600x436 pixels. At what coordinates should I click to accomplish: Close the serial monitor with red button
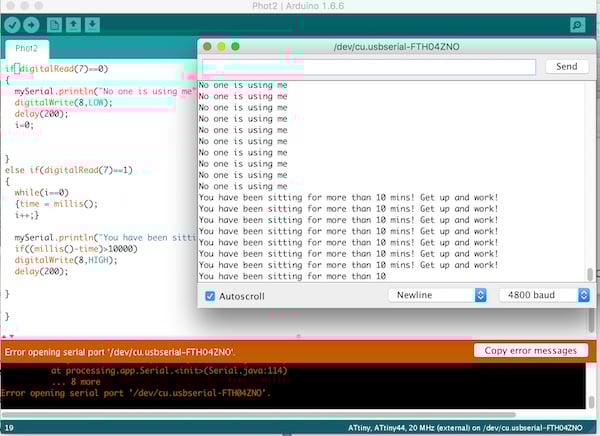(x=207, y=47)
